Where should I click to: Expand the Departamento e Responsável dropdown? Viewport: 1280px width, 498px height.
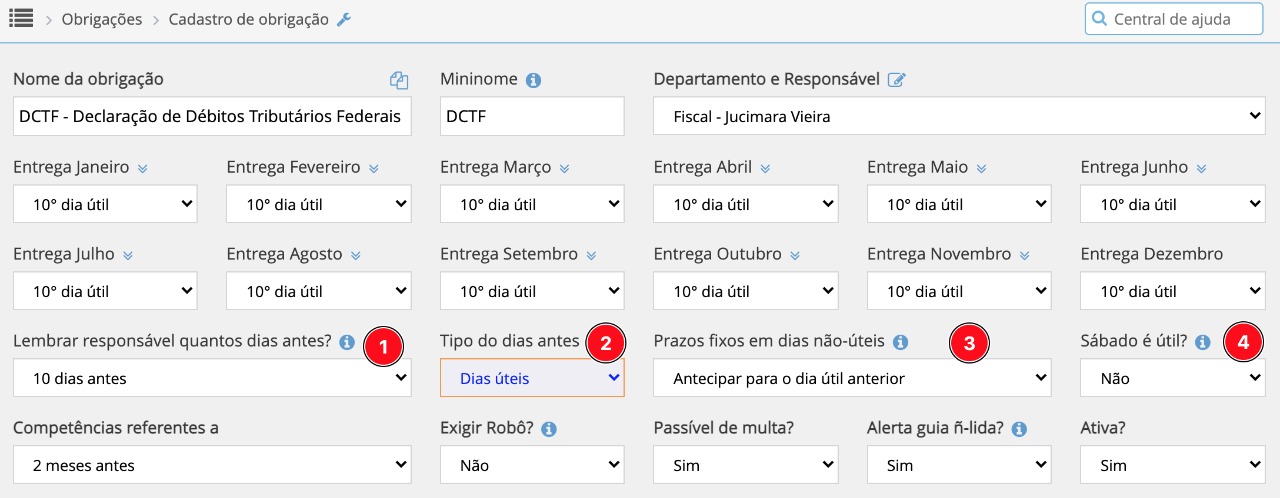[x=959, y=116]
